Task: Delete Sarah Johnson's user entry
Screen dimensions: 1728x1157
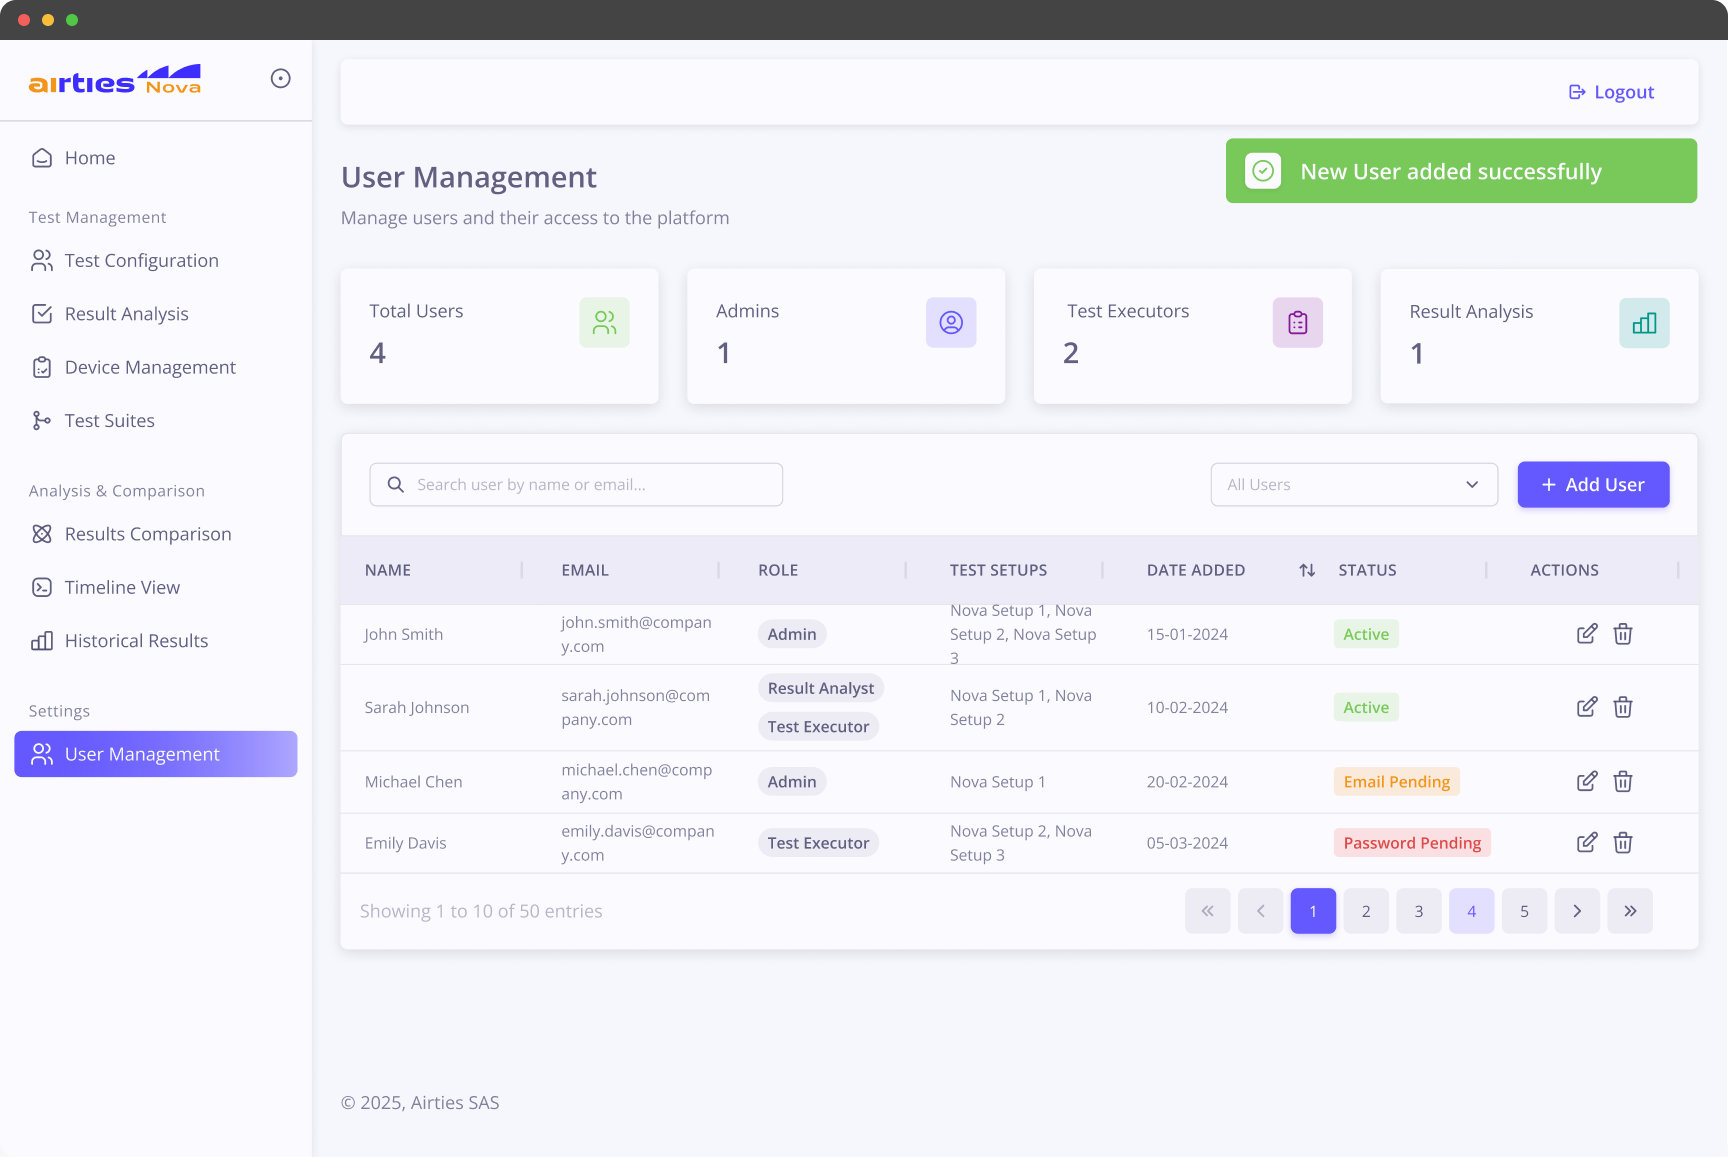Action: (1623, 707)
